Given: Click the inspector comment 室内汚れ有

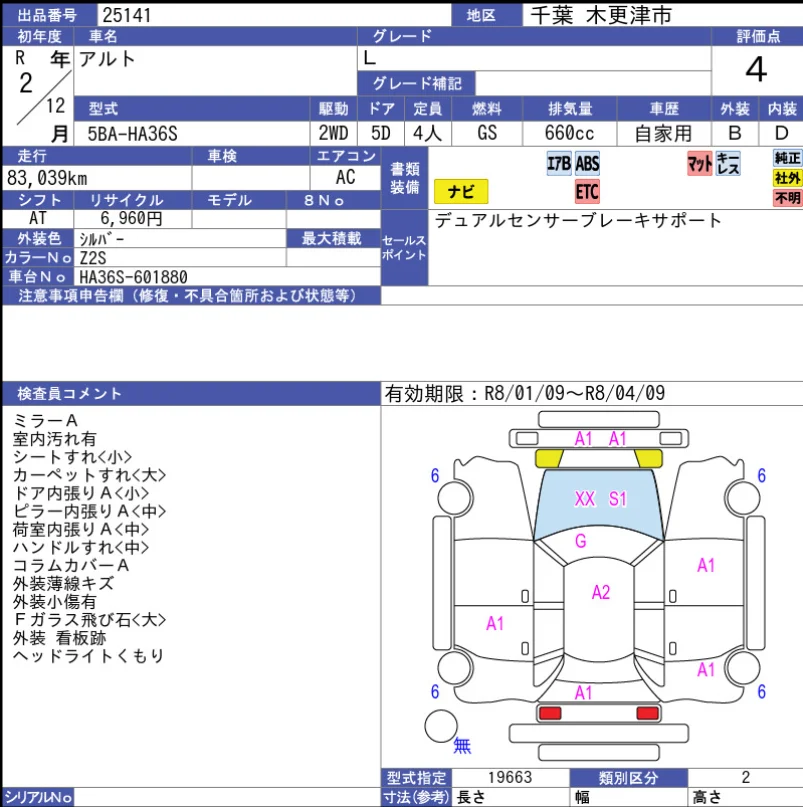Looking at the screenshot, I should (x=55, y=438).
